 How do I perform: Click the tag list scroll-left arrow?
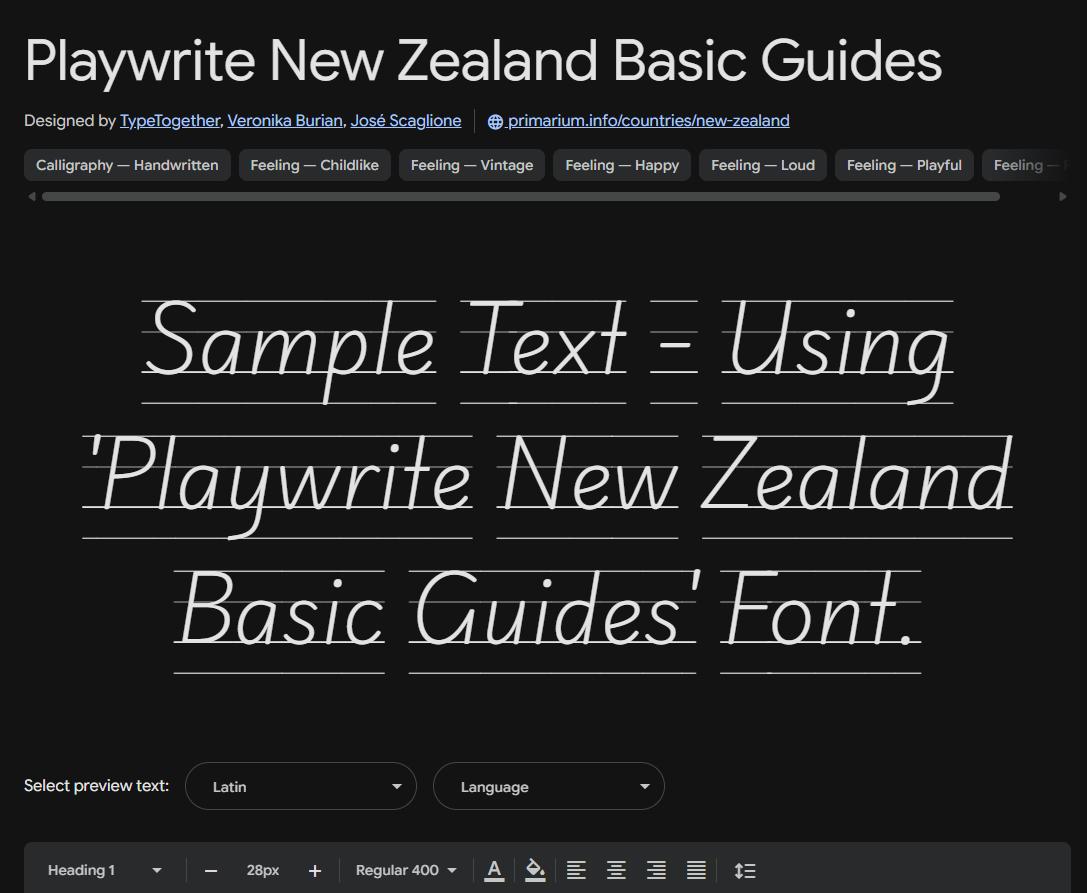tap(32, 197)
